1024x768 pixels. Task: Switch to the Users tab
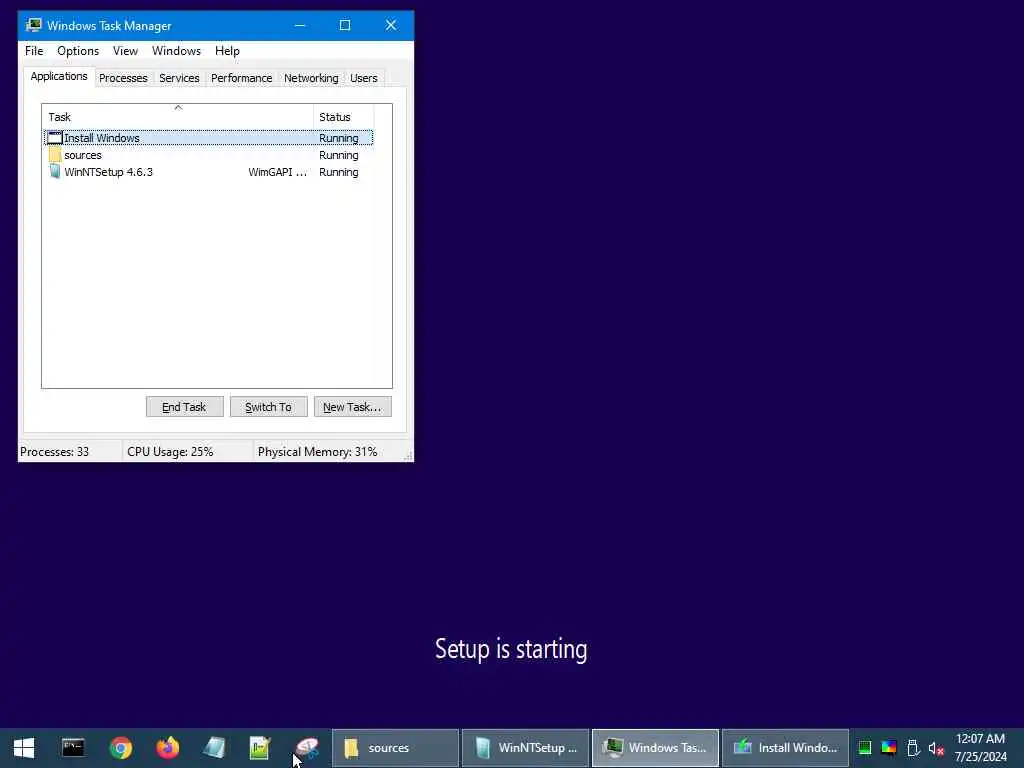[364, 78]
